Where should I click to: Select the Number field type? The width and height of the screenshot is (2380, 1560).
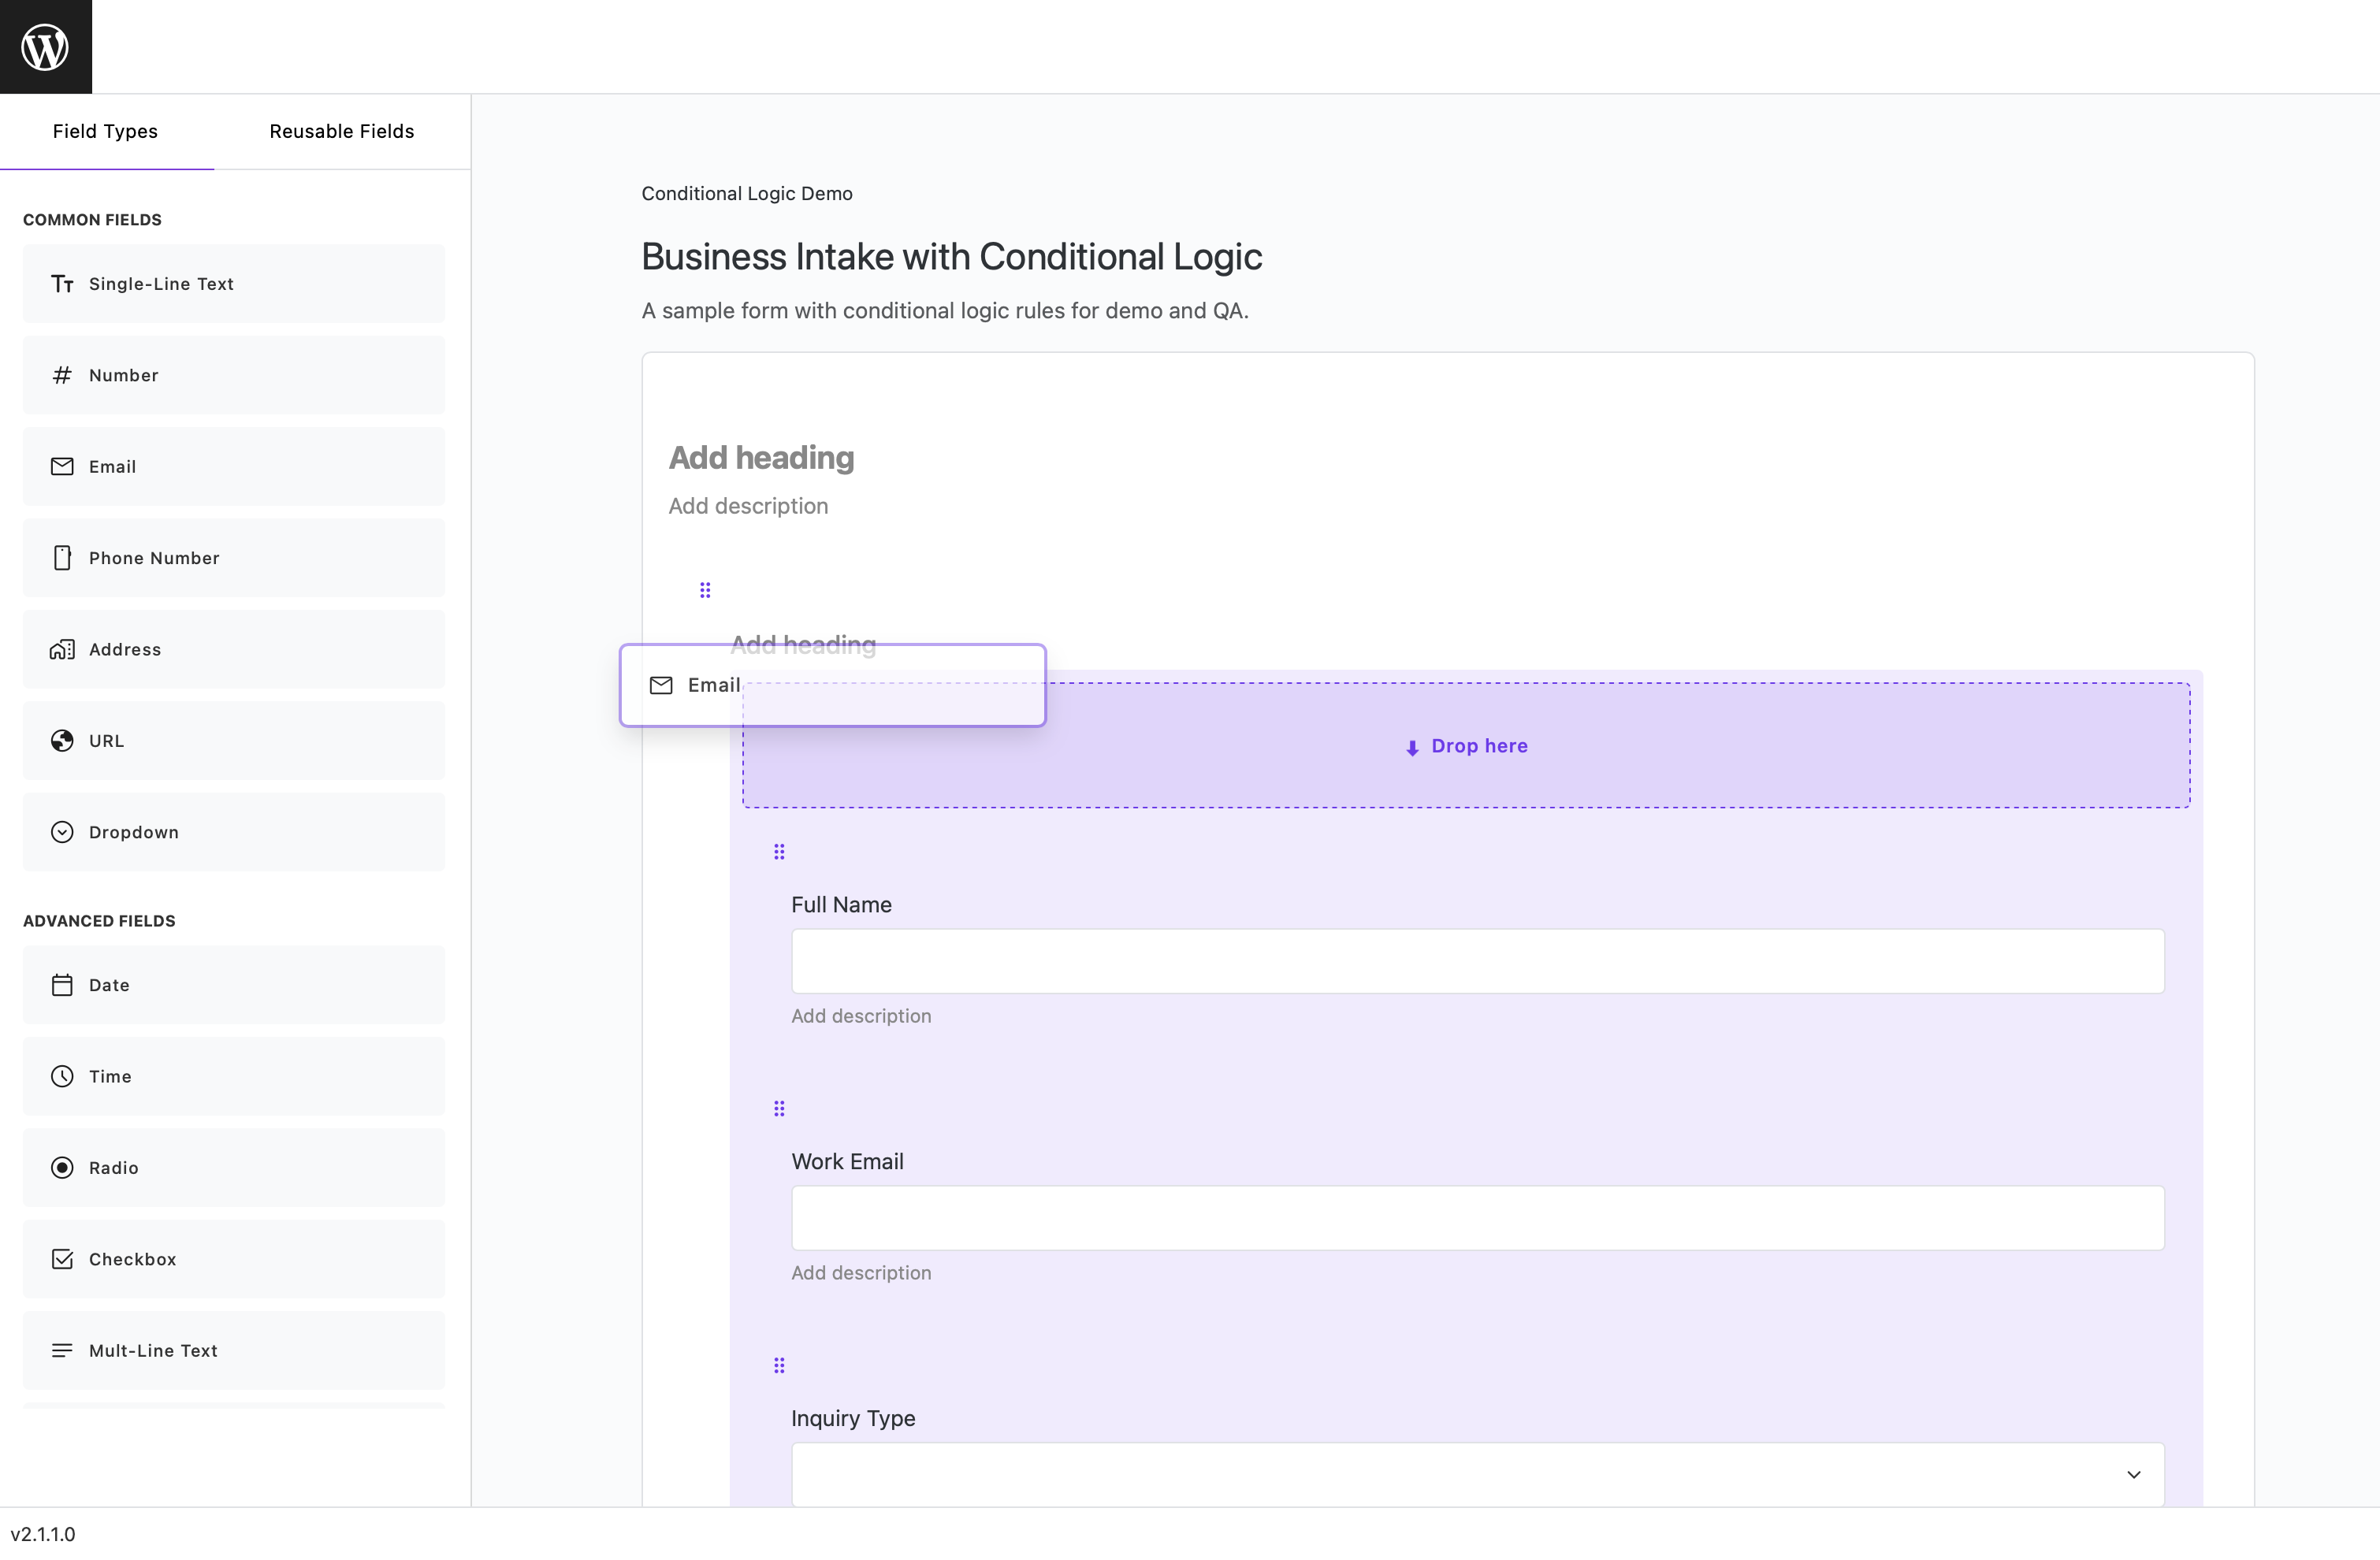tap(233, 375)
